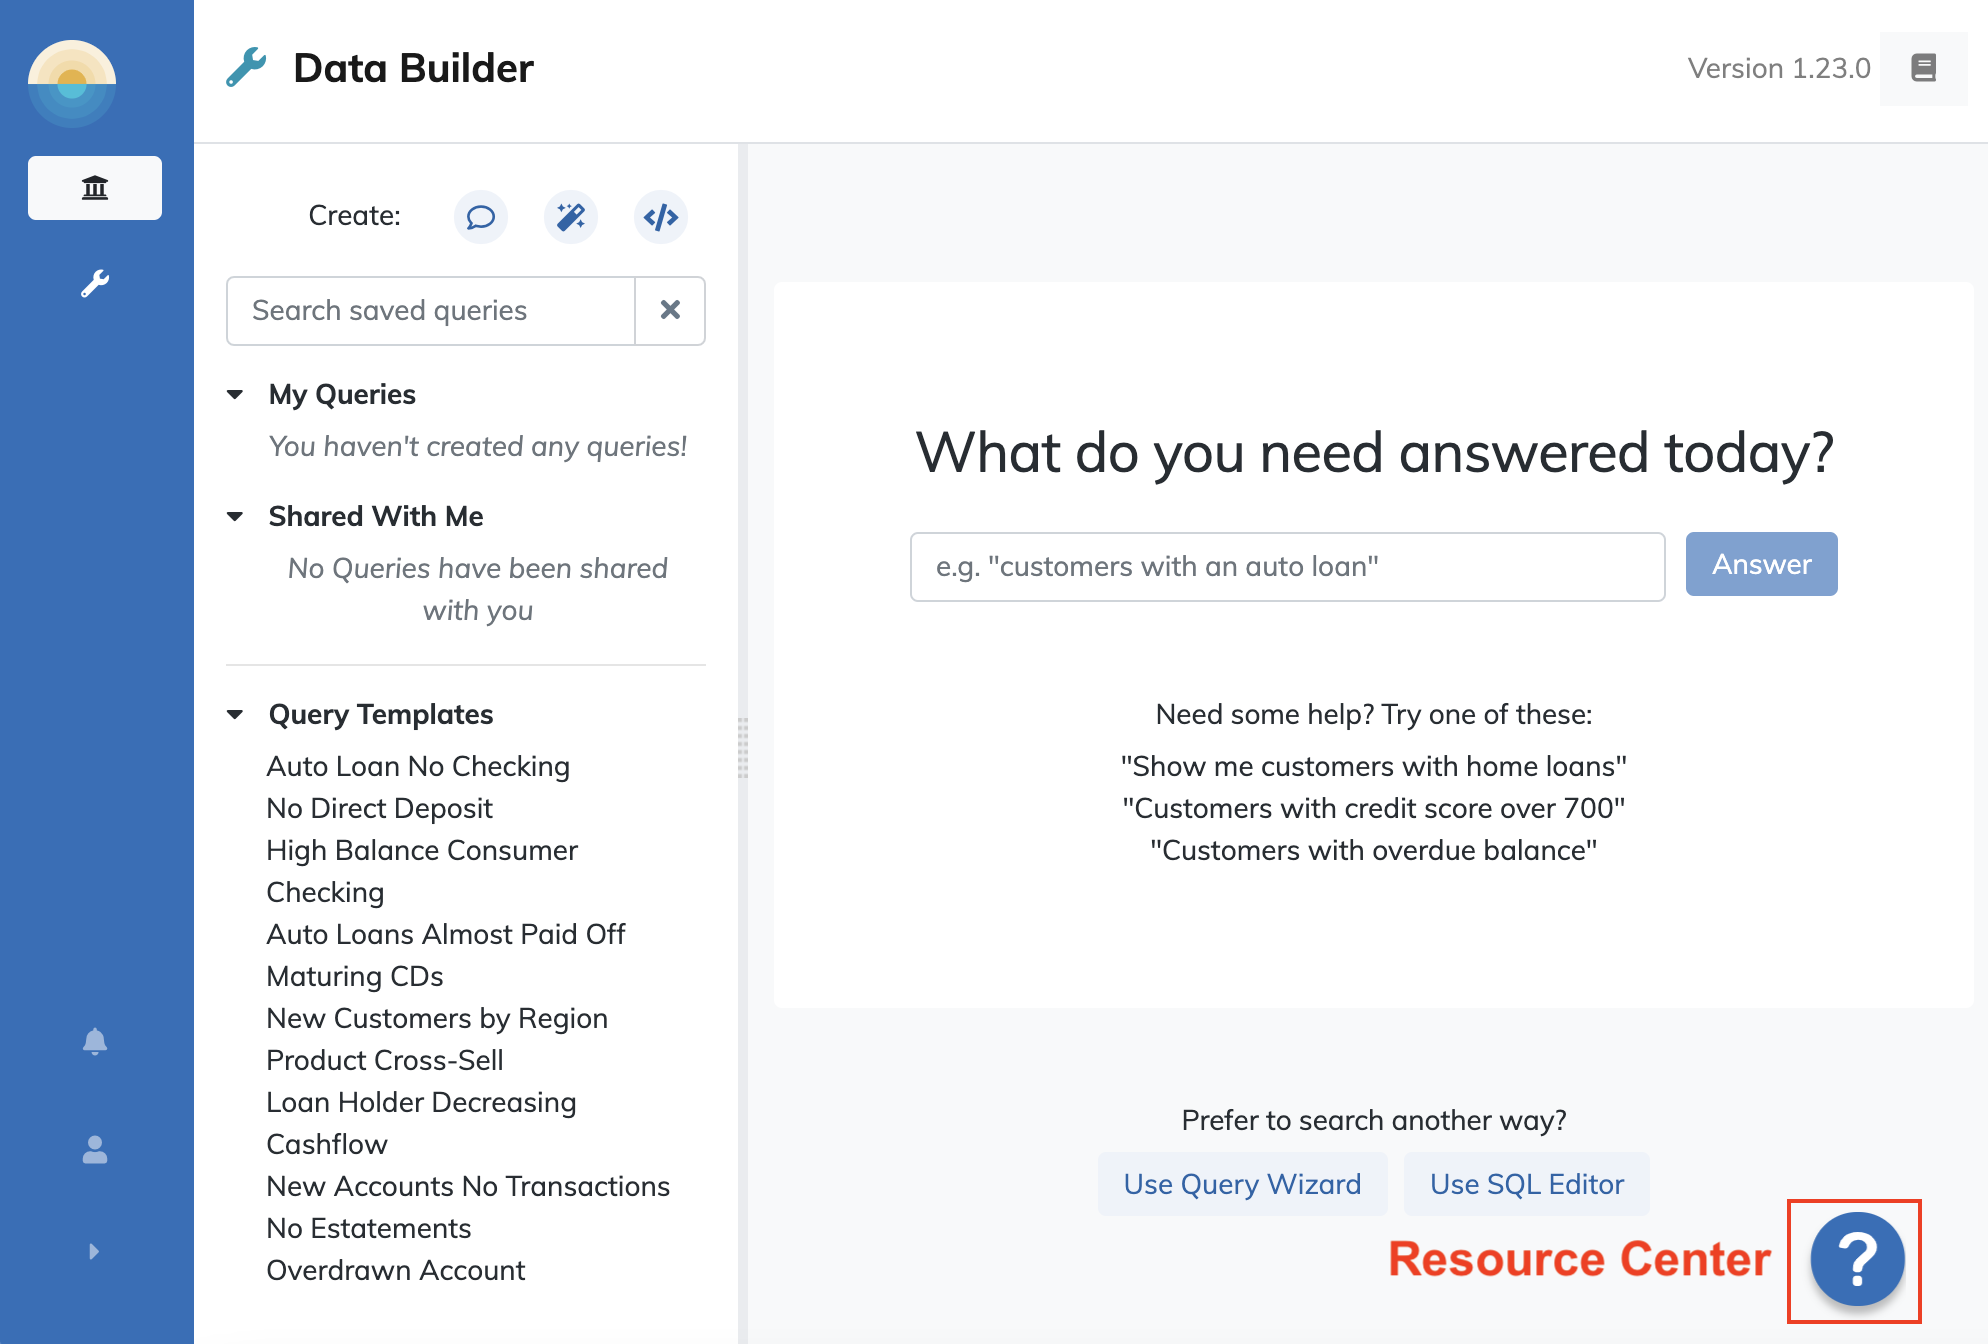Select "Show me customers with home loans" suggestion
Image resolution: width=1988 pixels, height=1344 pixels.
(1374, 766)
